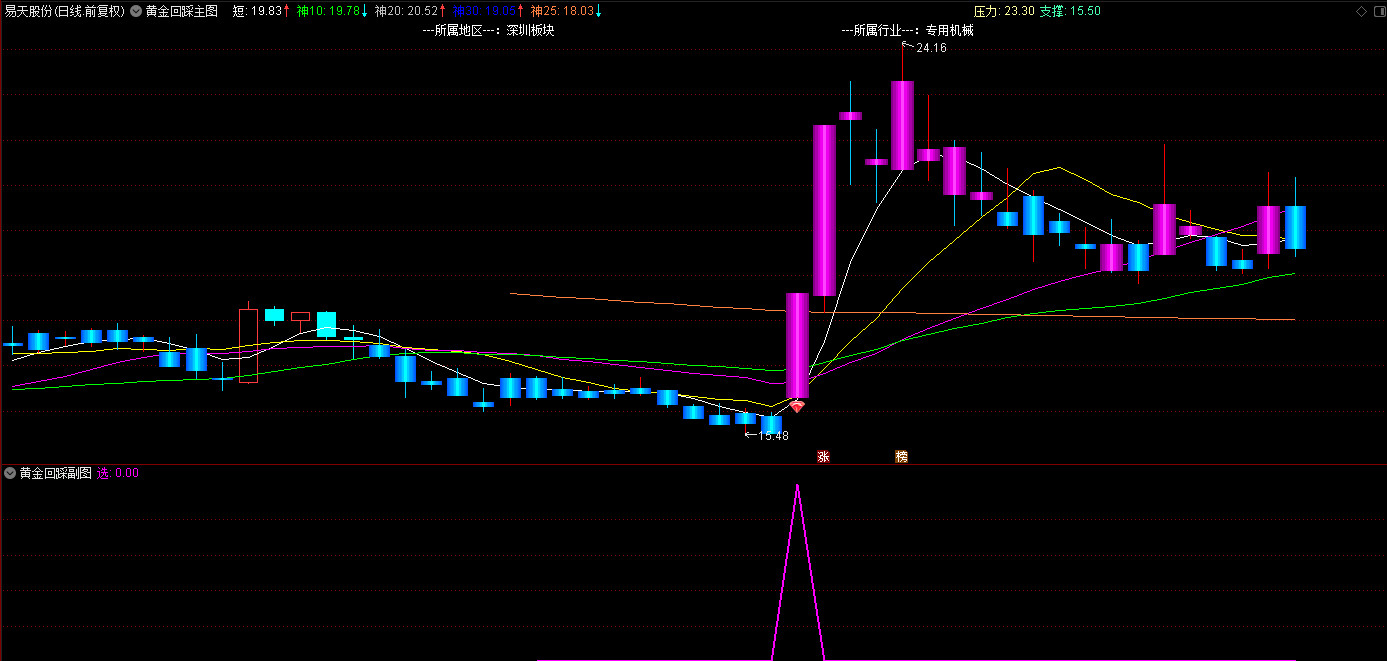Expand the 黄金回踩副图 indicator dropdown
Viewport: 1387px width, 661px height.
pos(10,473)
